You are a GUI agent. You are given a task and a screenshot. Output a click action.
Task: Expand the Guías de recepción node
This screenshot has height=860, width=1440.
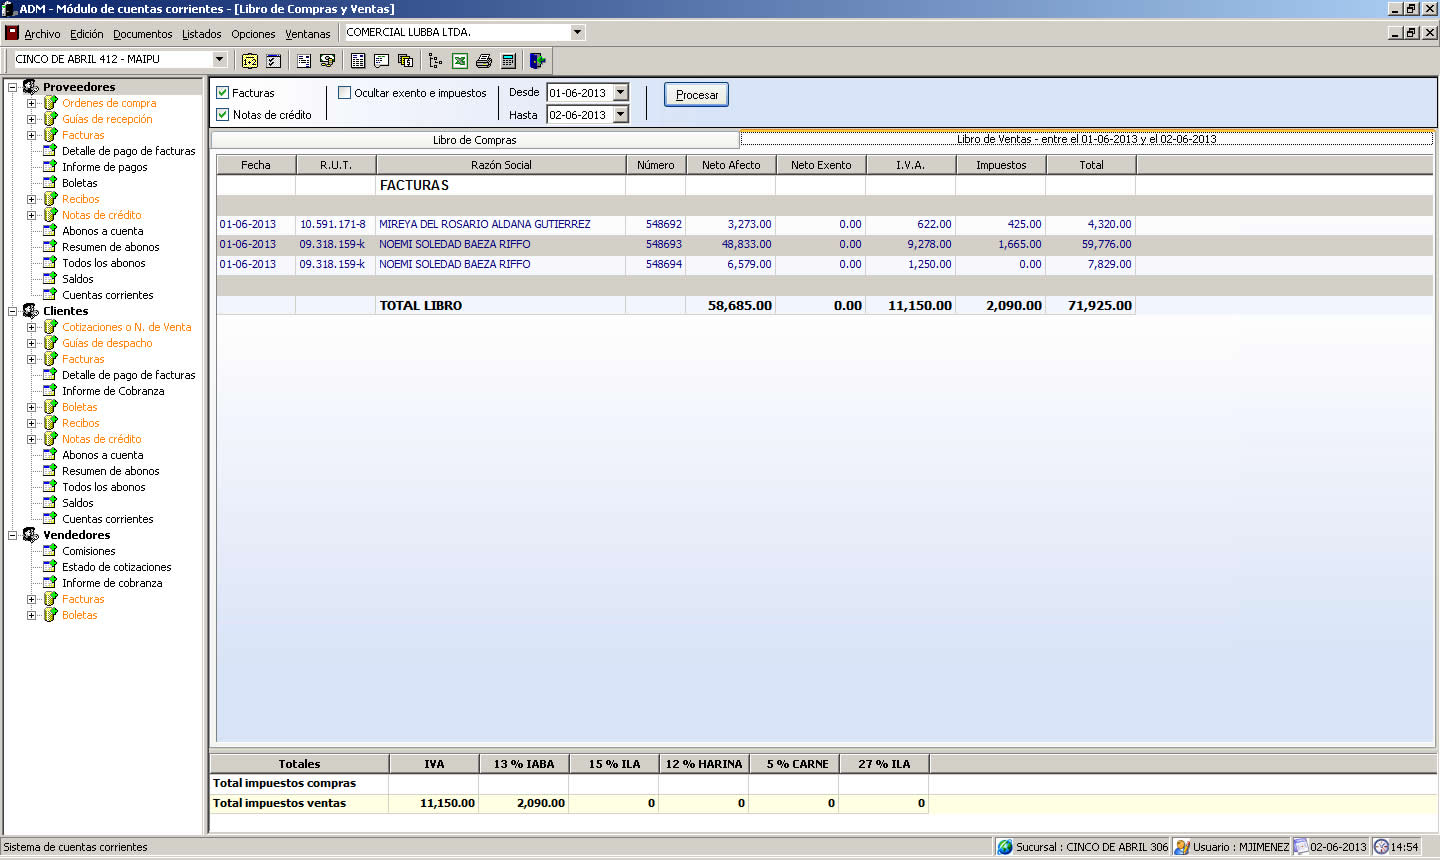[x=31, y=119]
